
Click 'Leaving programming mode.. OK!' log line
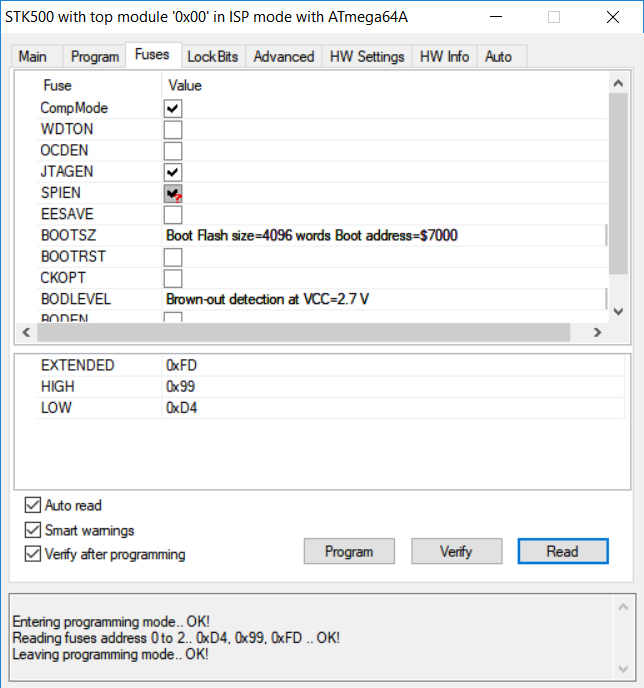click(111, 654)
